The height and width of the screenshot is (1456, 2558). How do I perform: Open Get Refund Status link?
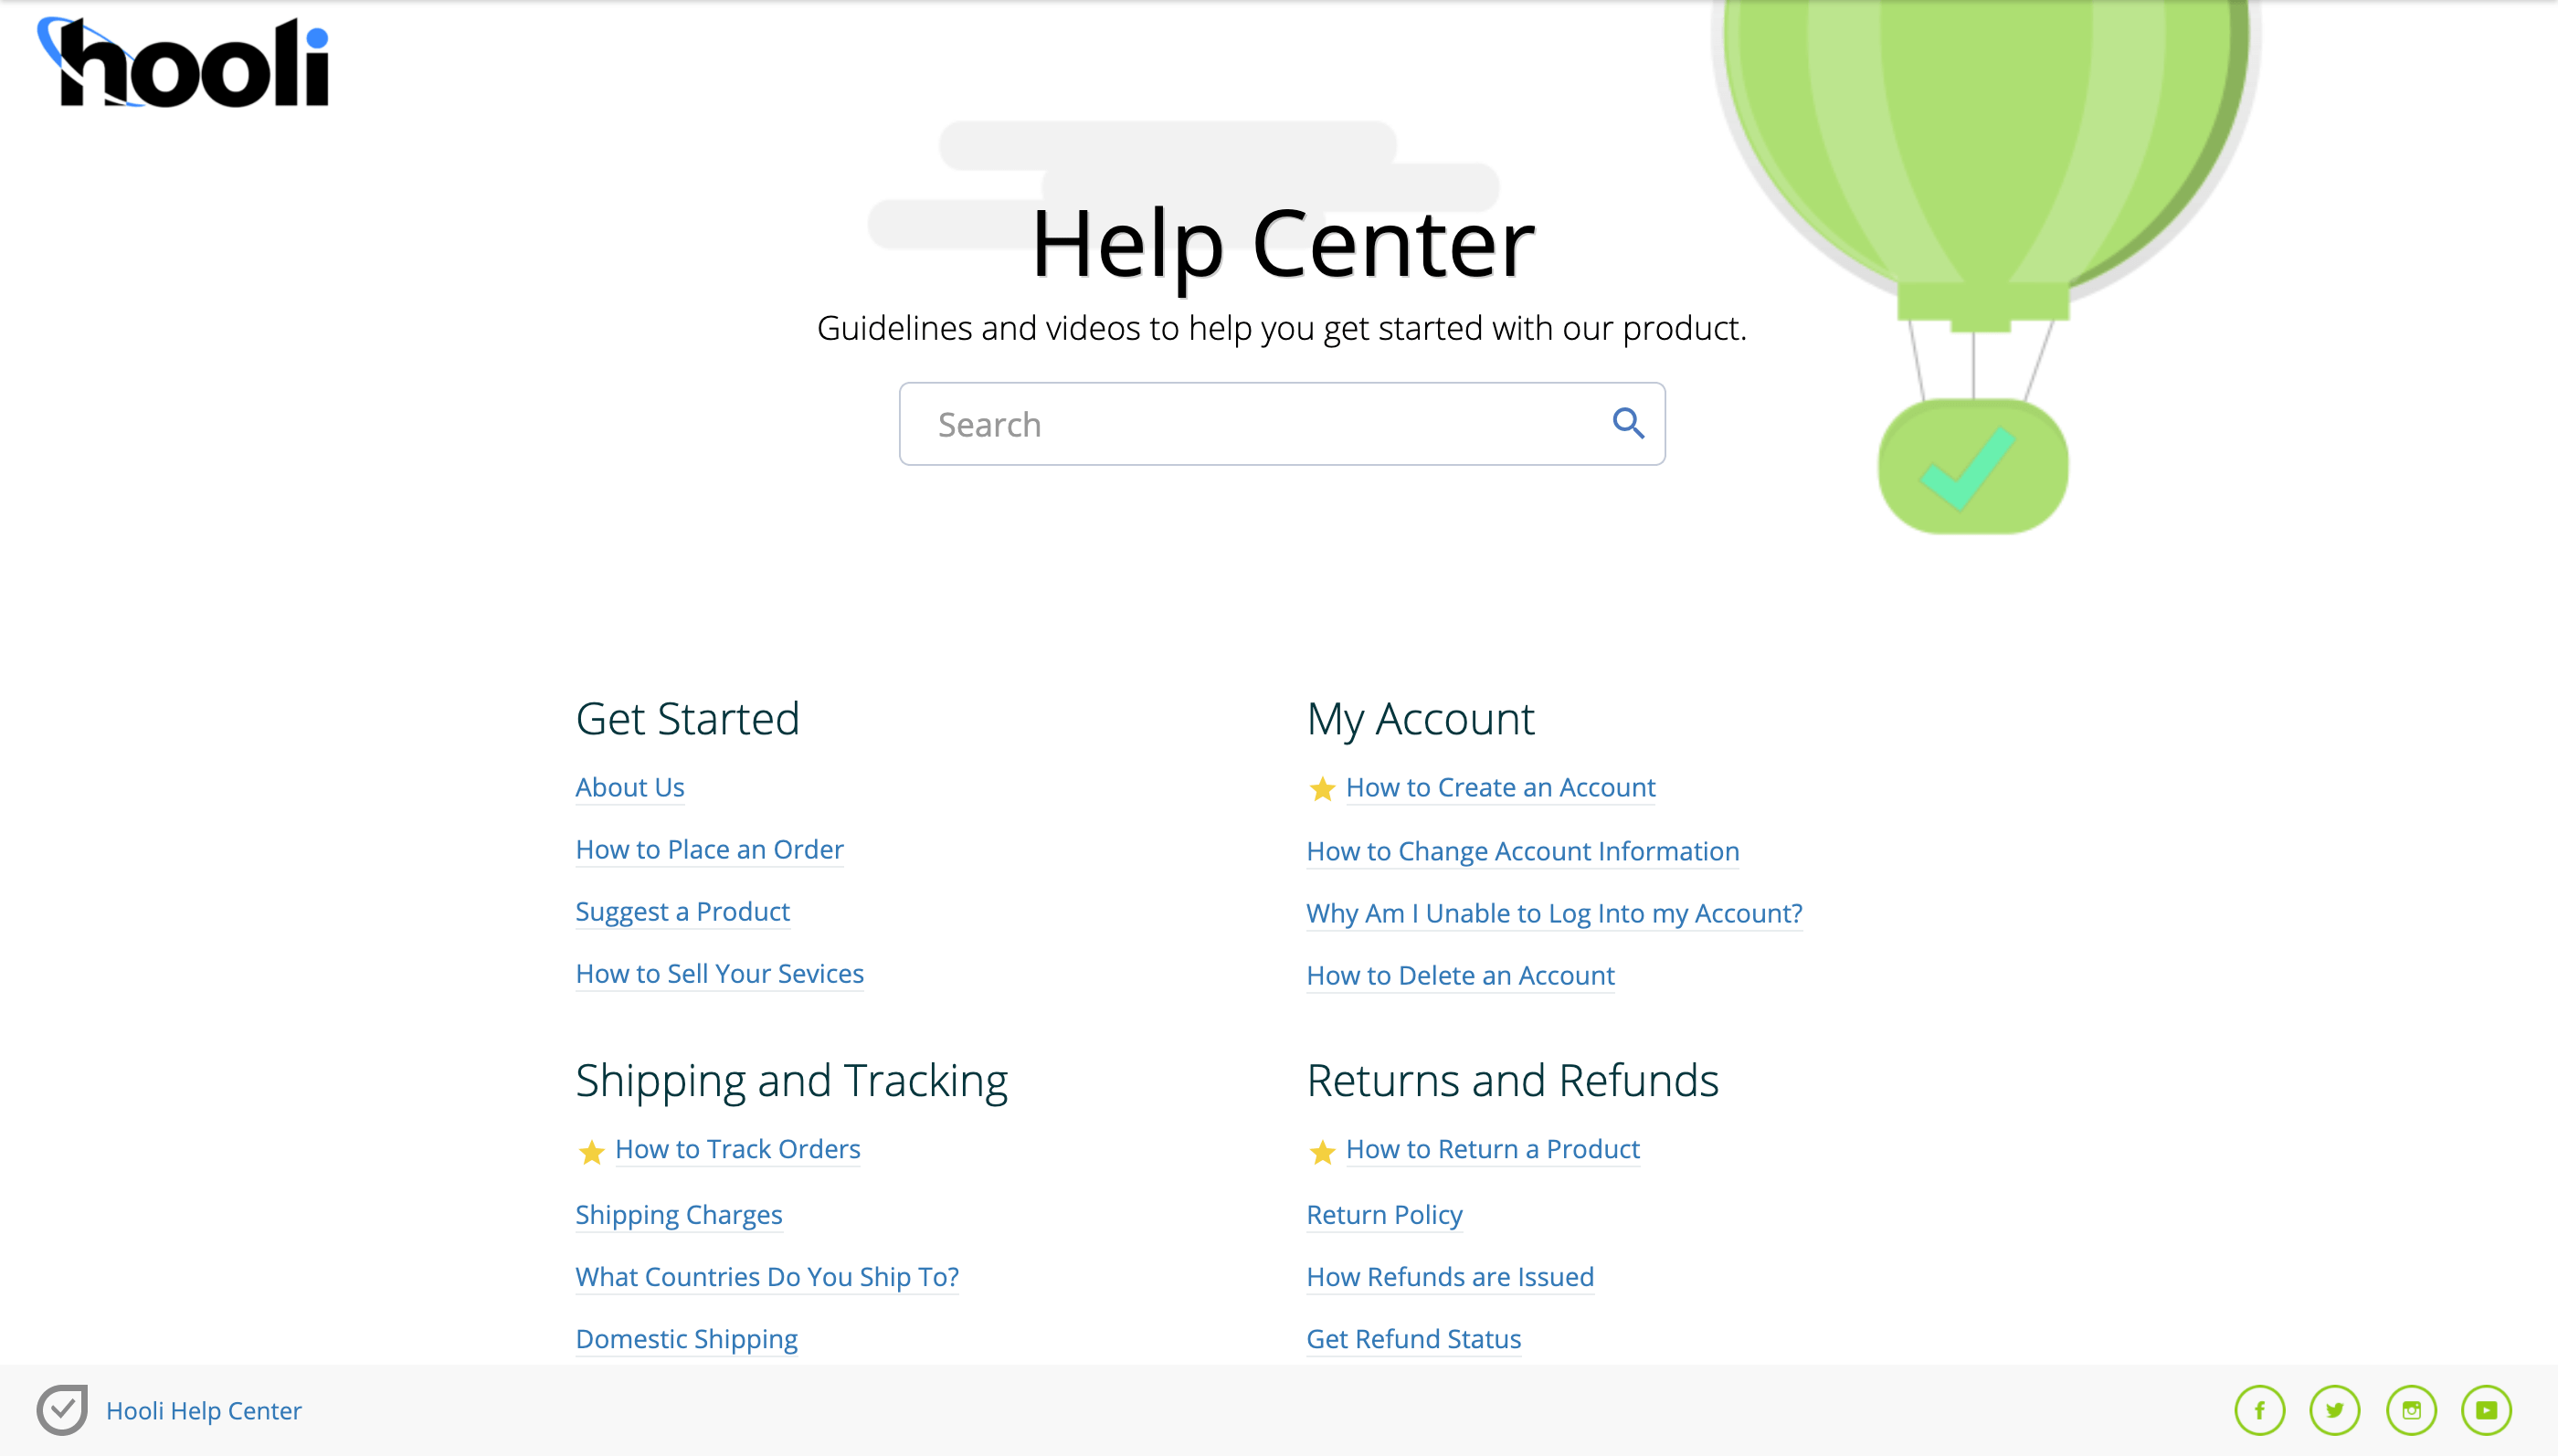point(1414,1338)
